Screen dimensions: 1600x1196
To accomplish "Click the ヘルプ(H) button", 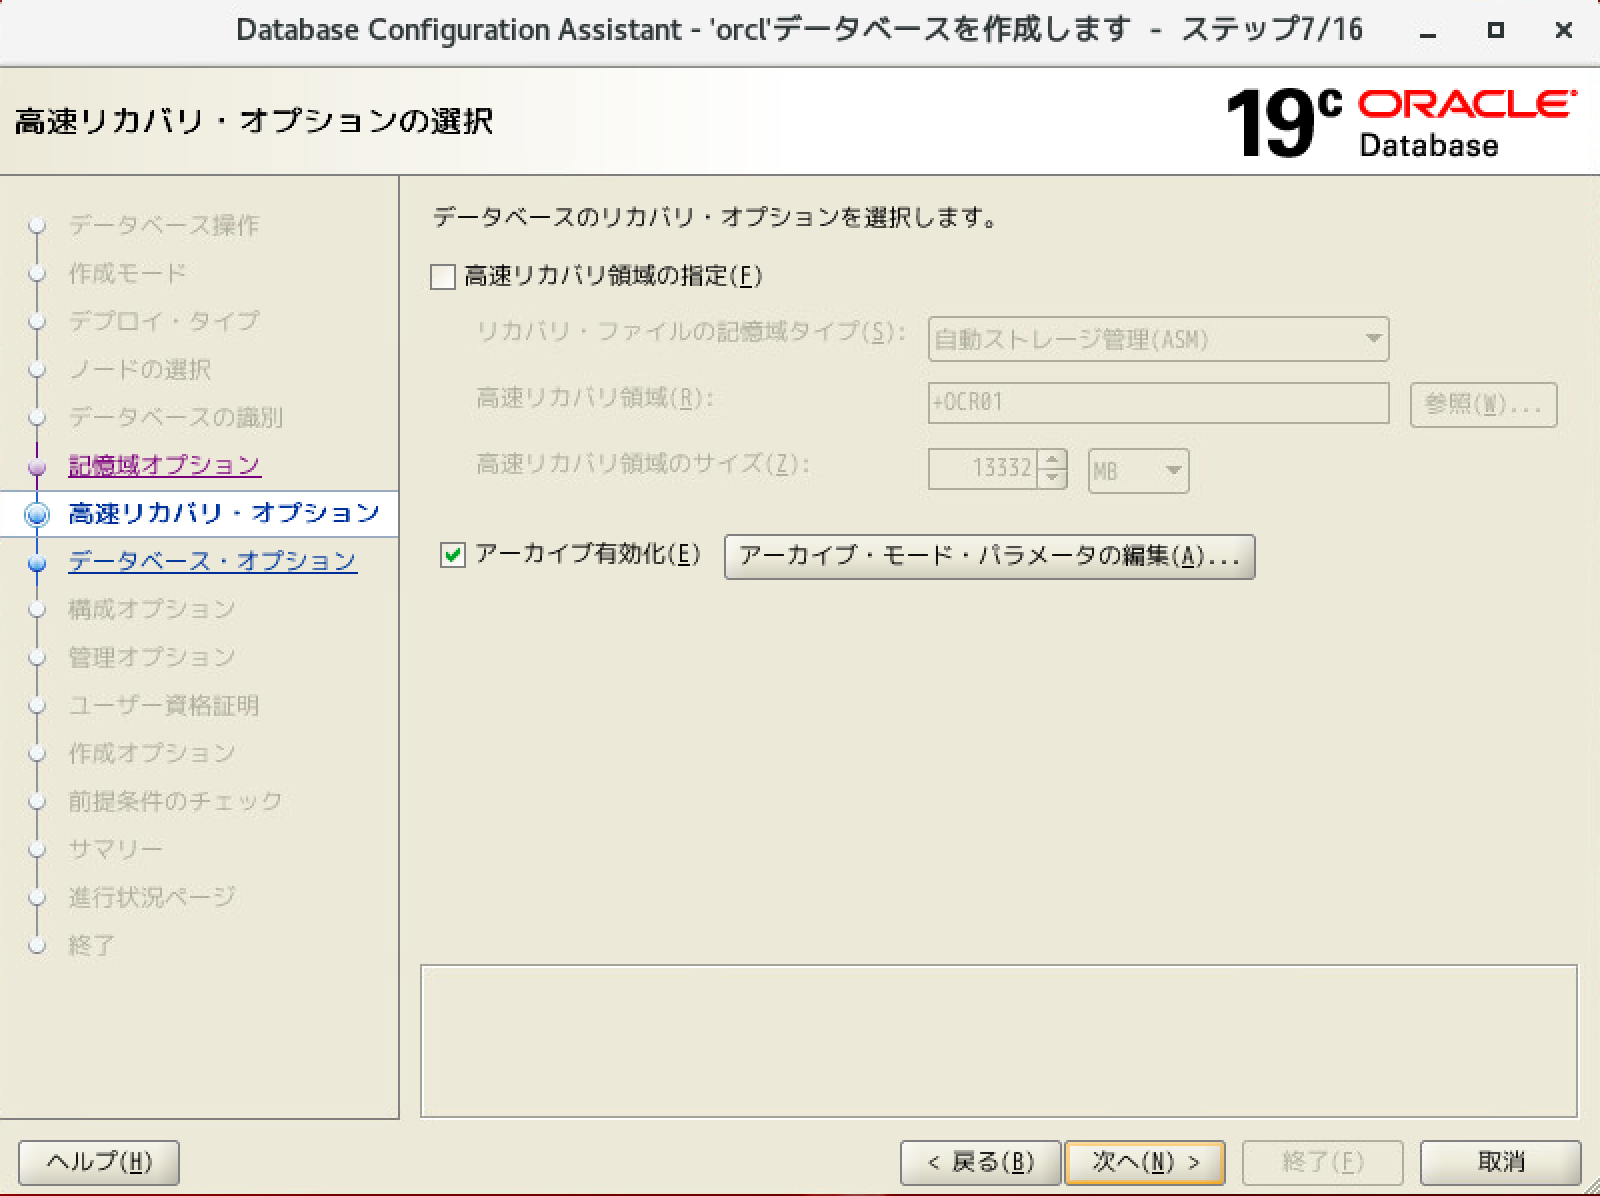I will point(98,1162).
